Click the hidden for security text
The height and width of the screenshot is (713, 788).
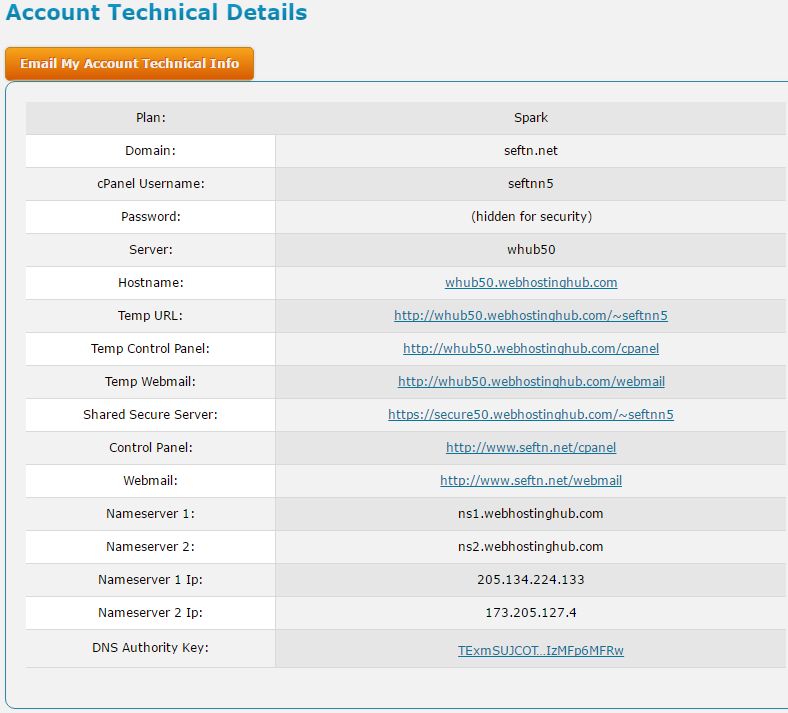tap(531, 217)
